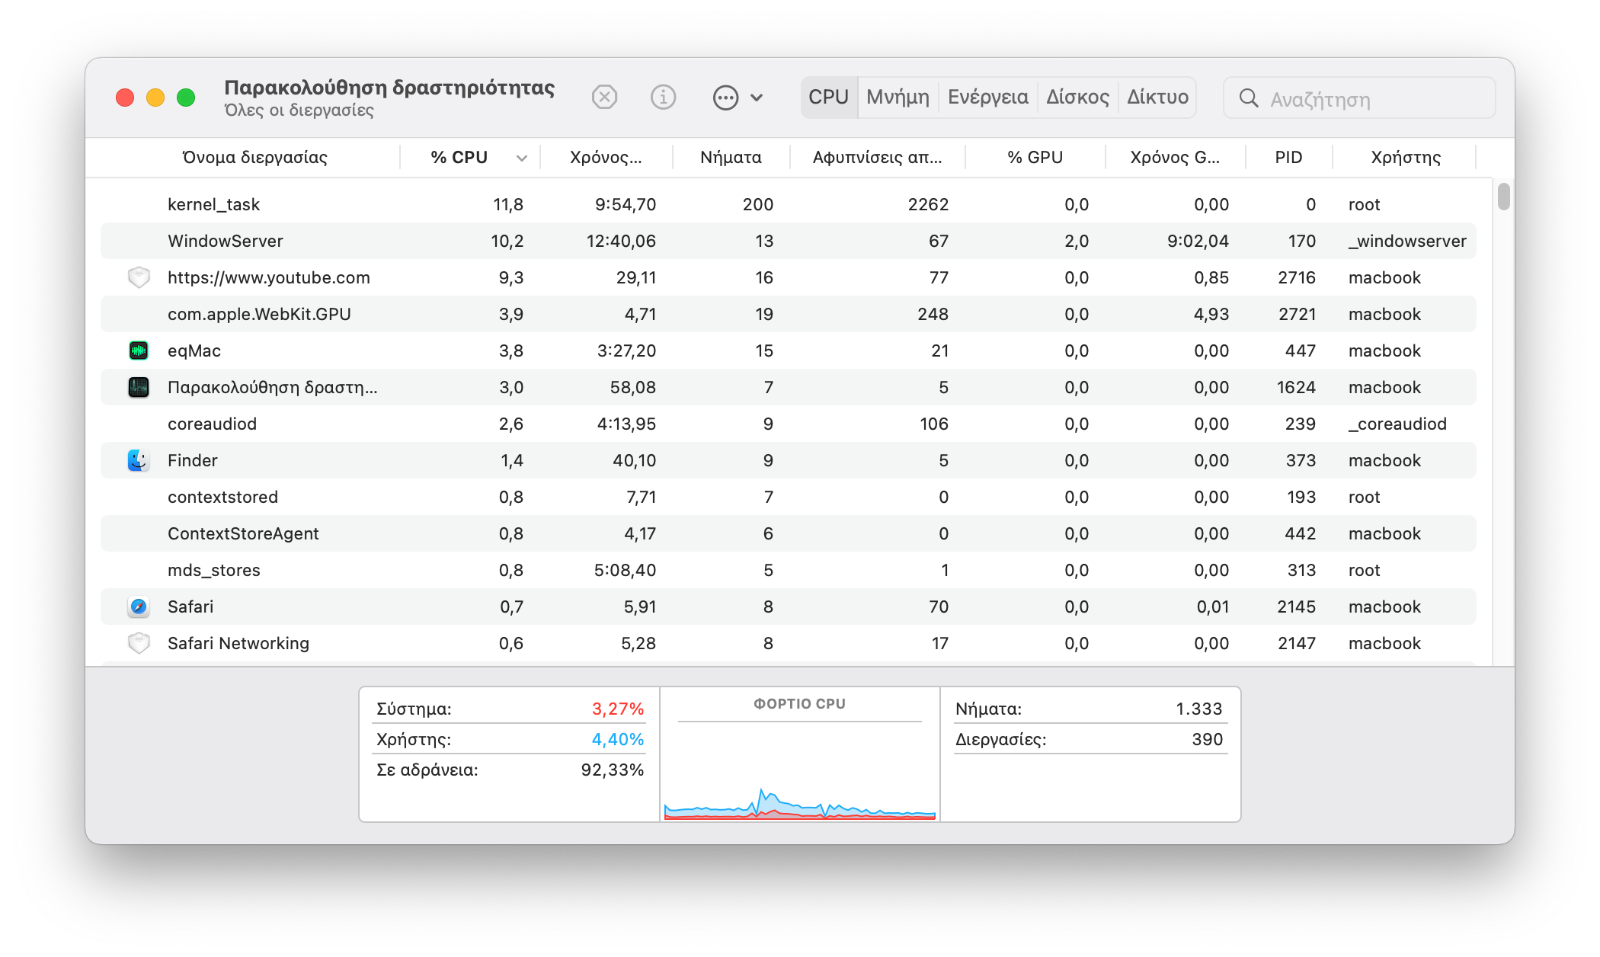Click the magnifying glass search icon
Screen dimensions: 1600x957
[1248, 98]
